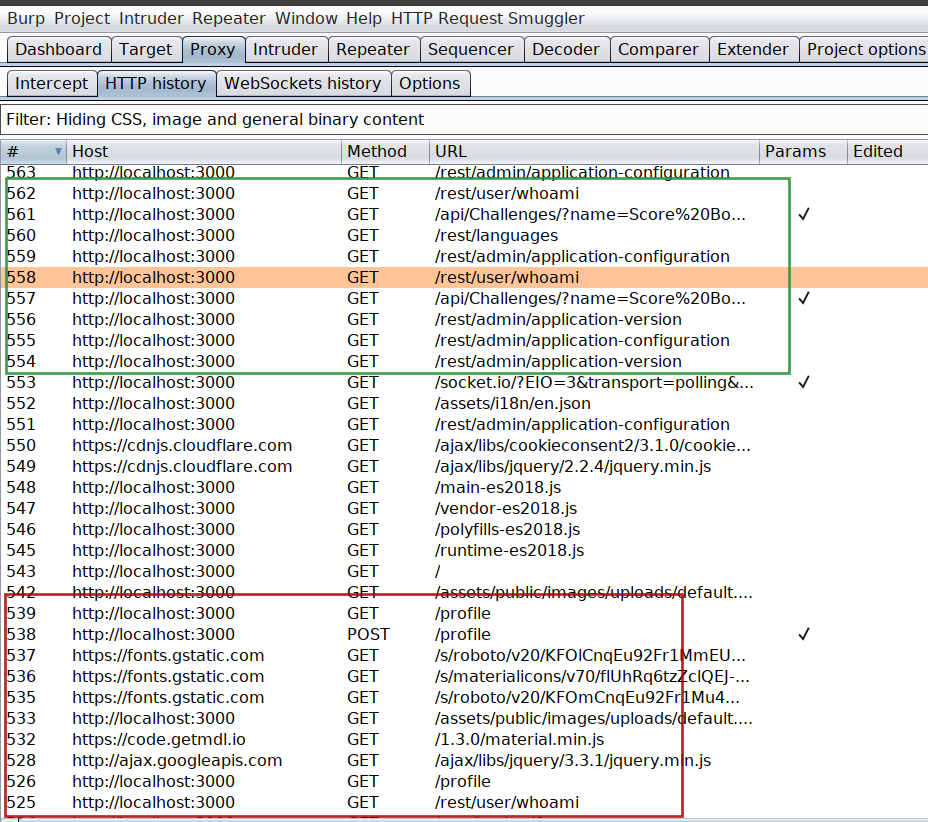Sort by the Edited column header
The height and width of the screenshot is (822, 928).
pos(887,151)
